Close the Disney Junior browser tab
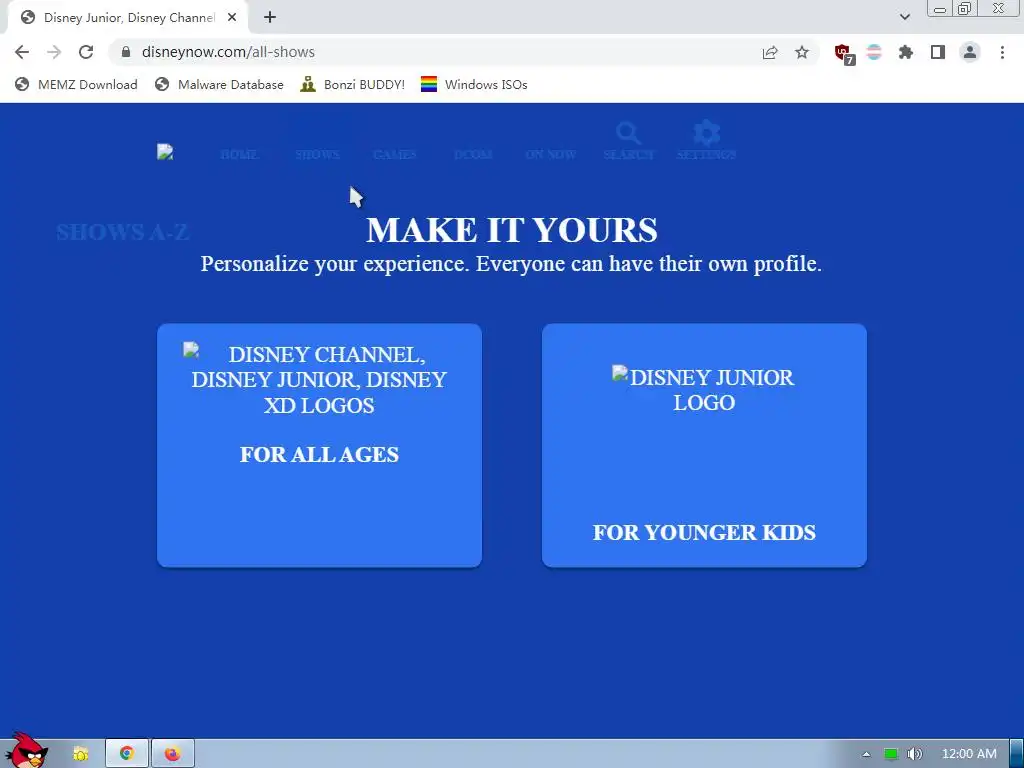This screenshot has height=768, width=1024. click(x=232, y=18)
